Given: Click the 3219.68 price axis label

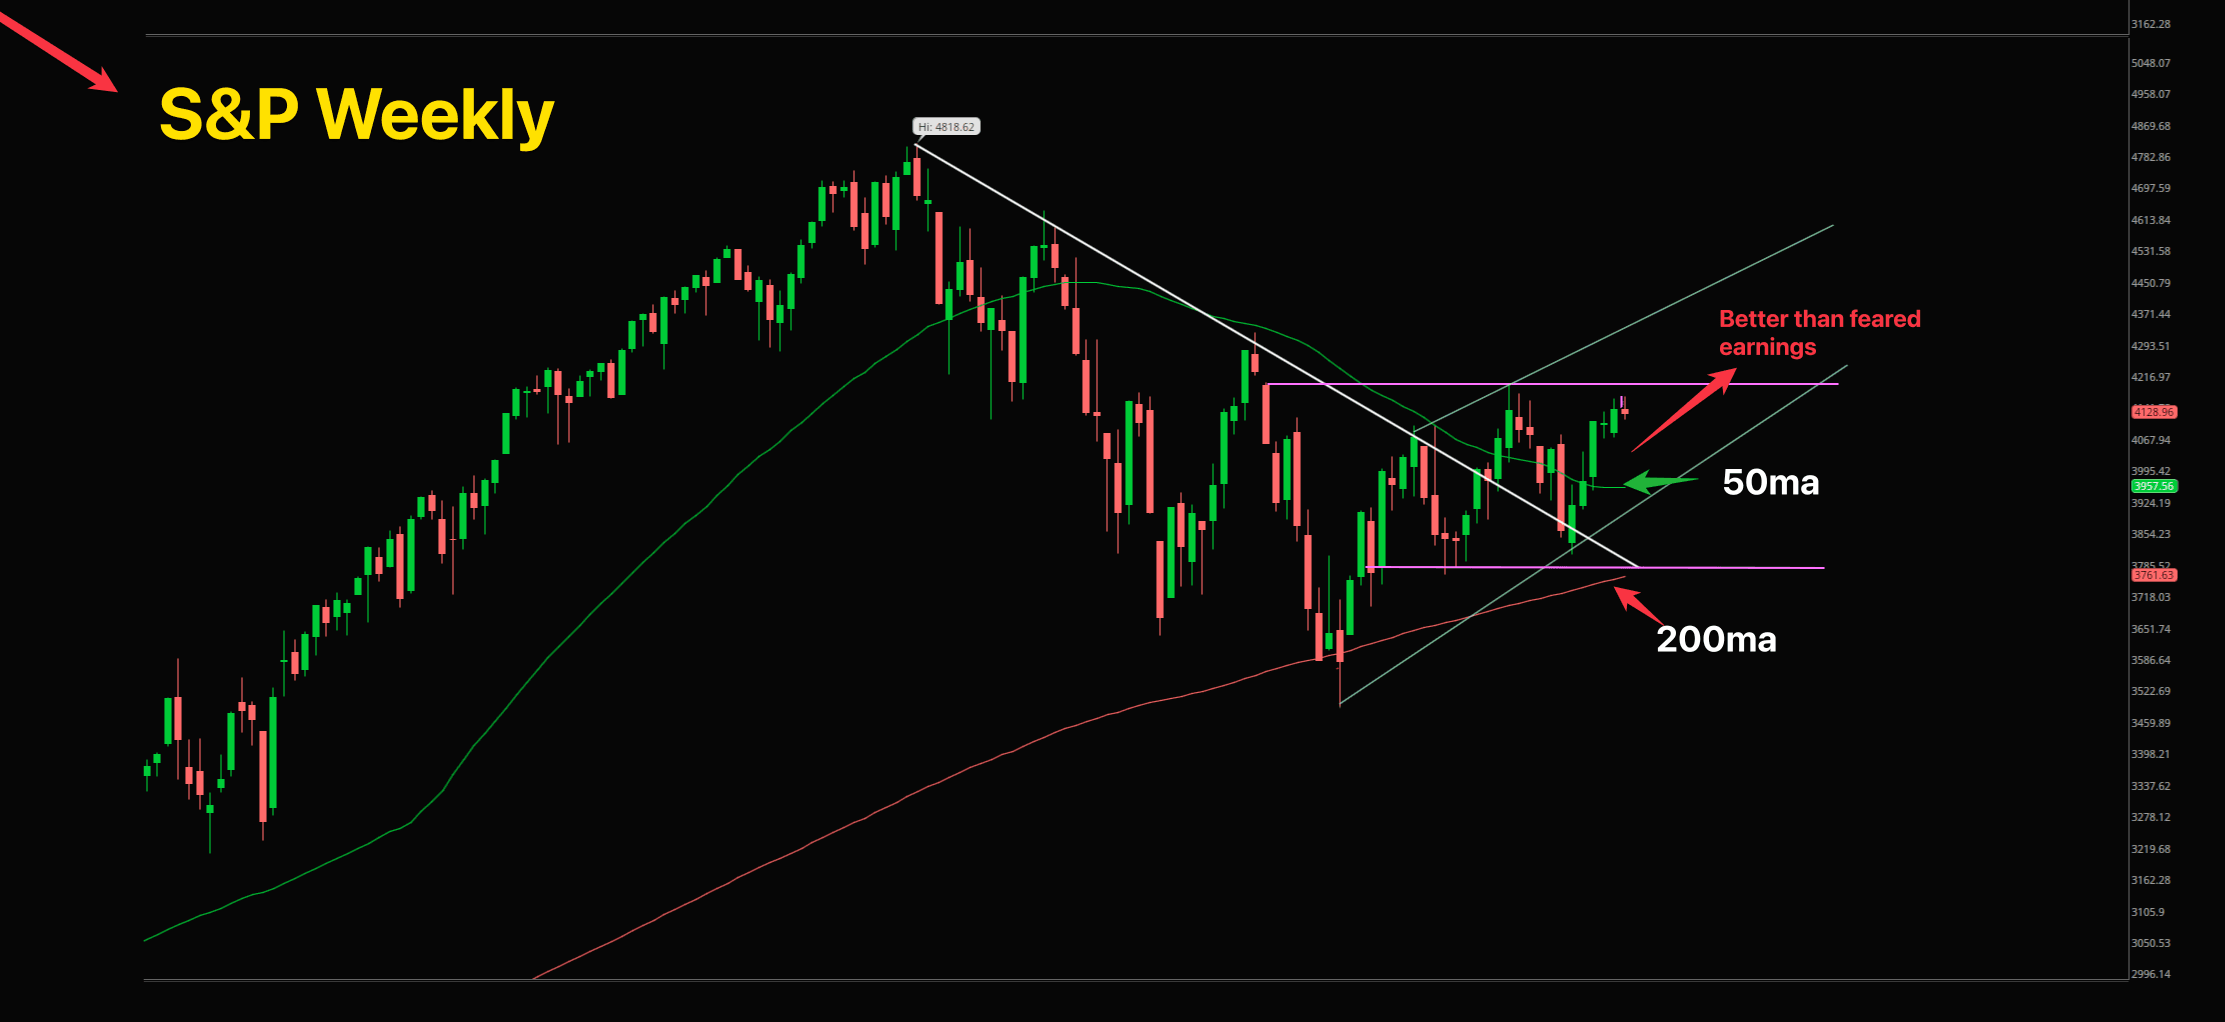Looking at the screenshot, I should click(x=2151, y=849).
